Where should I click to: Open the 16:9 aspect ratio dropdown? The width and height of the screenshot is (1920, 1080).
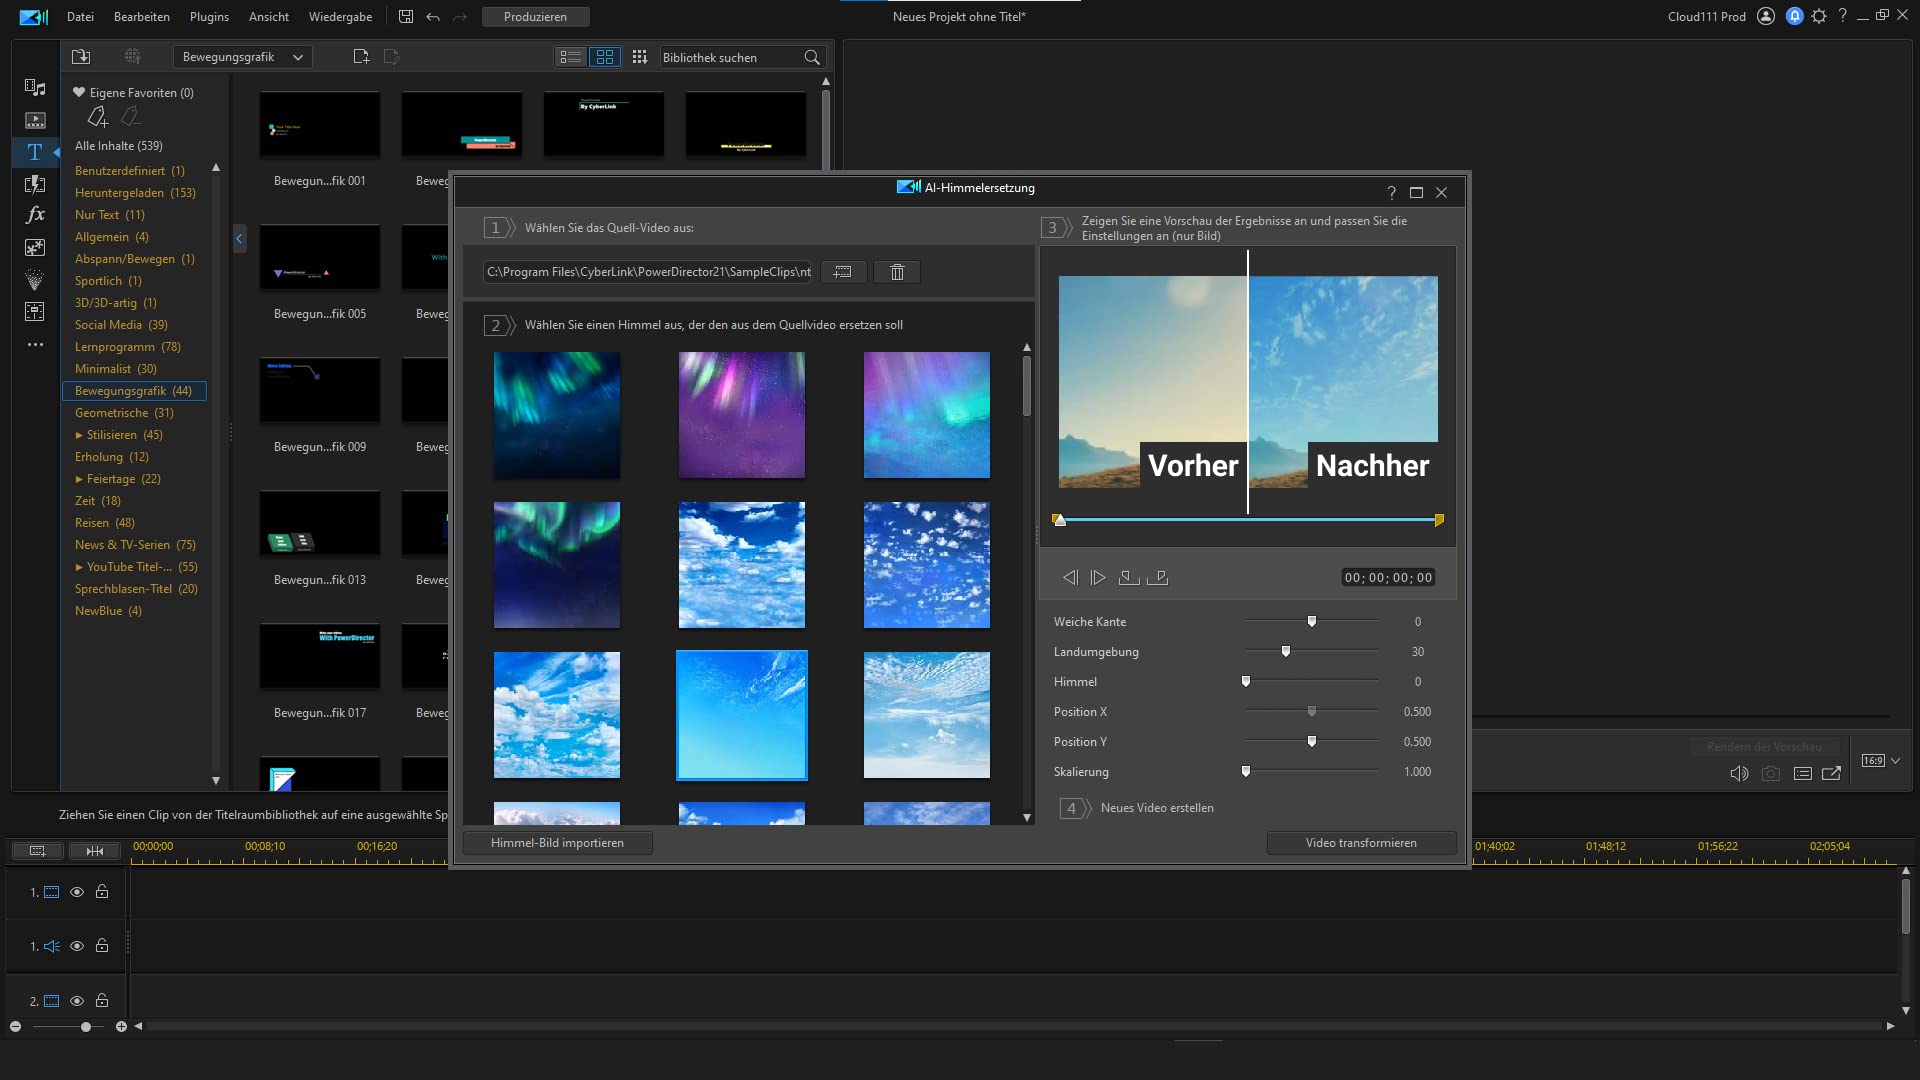tap(1881, 761)
